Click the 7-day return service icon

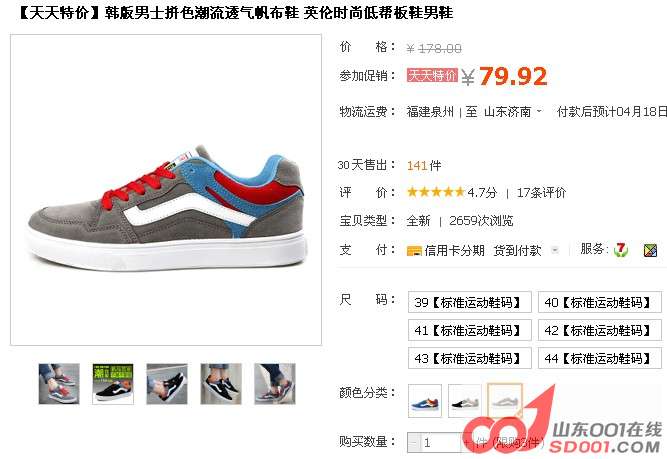click(x=621, y=250)
